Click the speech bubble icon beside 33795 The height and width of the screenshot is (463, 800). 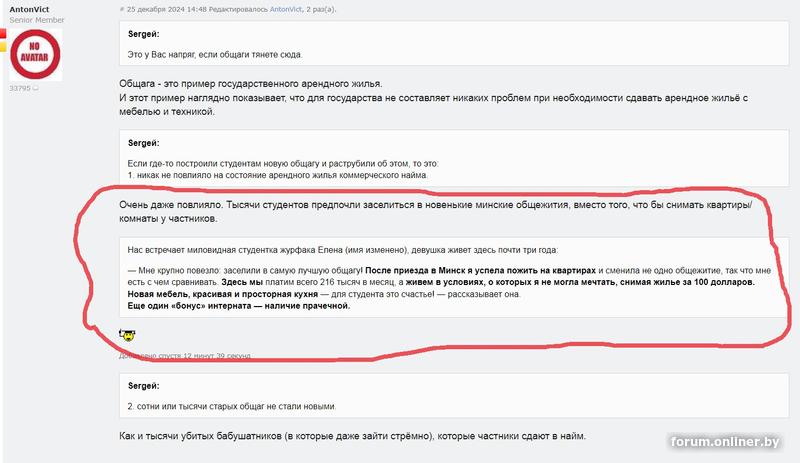(35, 88)
